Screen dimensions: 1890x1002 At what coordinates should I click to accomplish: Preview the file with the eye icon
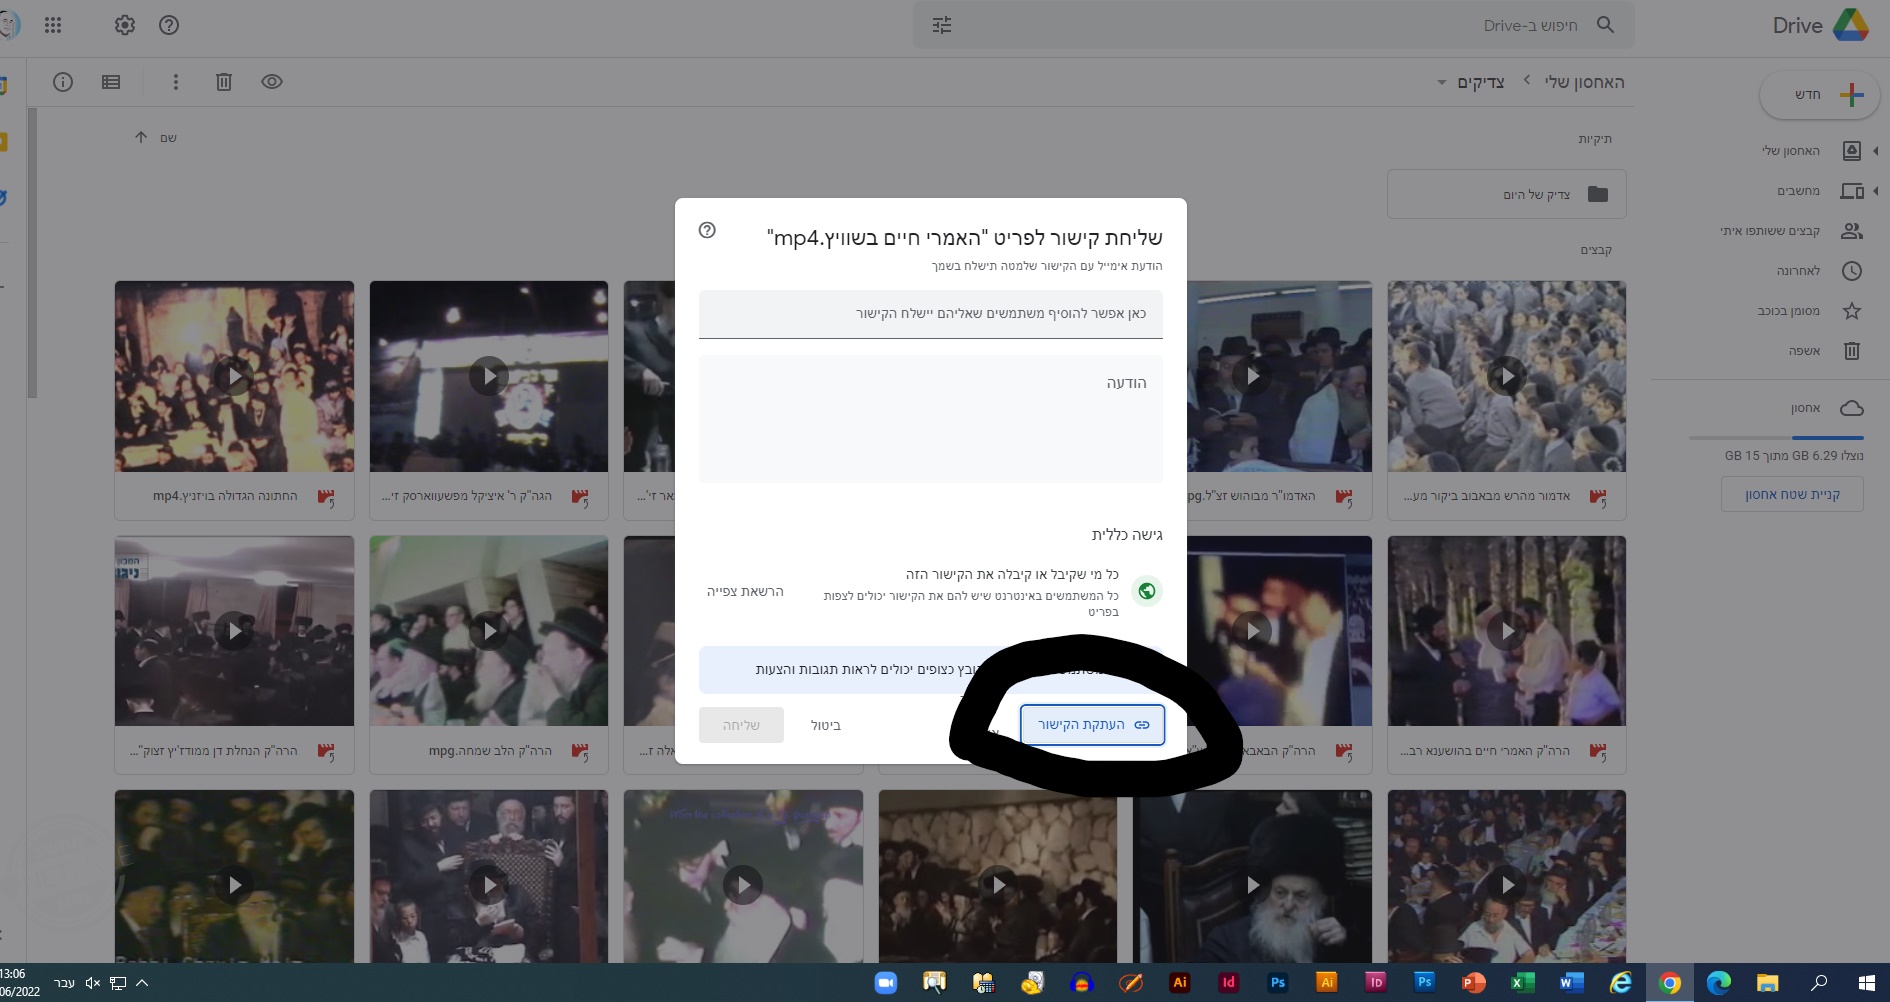point(272,82)
